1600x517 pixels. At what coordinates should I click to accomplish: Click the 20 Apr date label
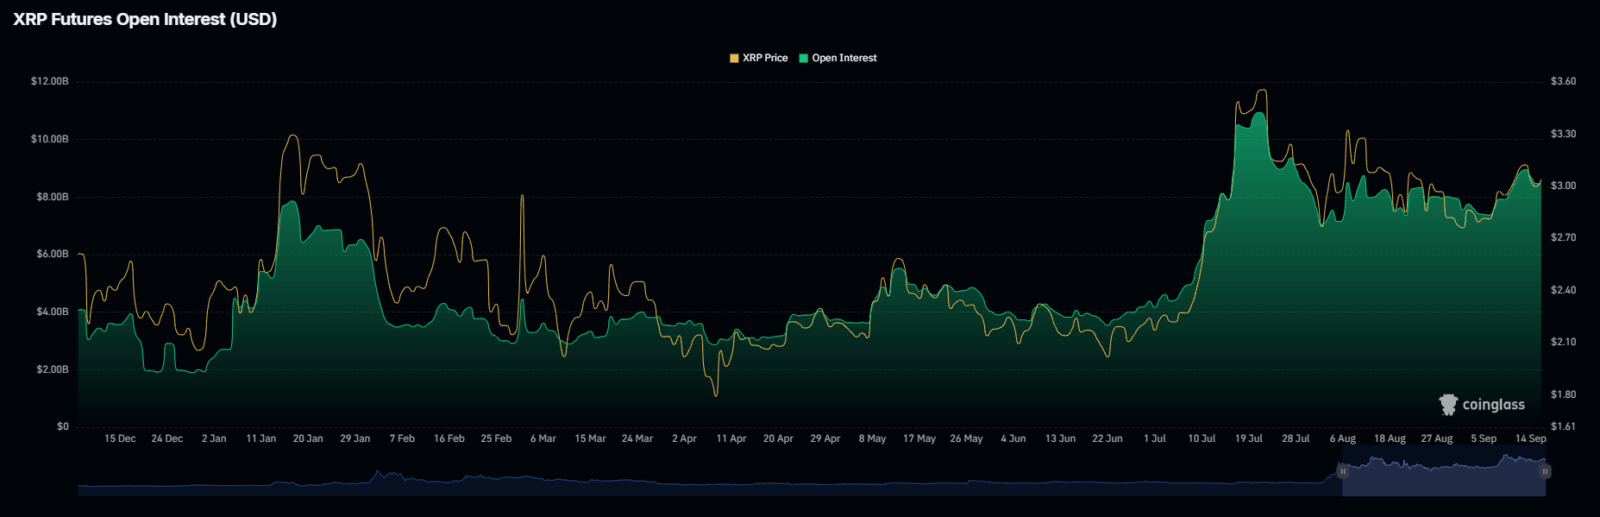(778, 439)
